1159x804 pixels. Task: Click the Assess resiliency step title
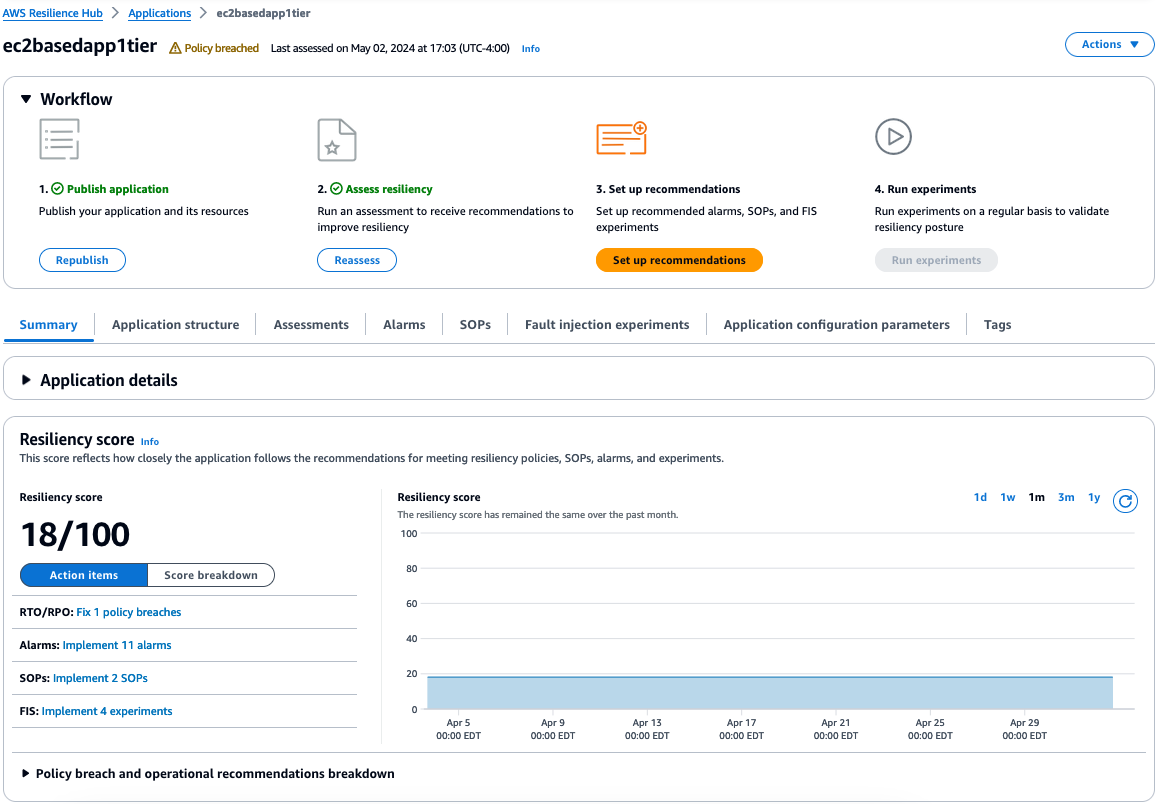(x=389, y=189)
